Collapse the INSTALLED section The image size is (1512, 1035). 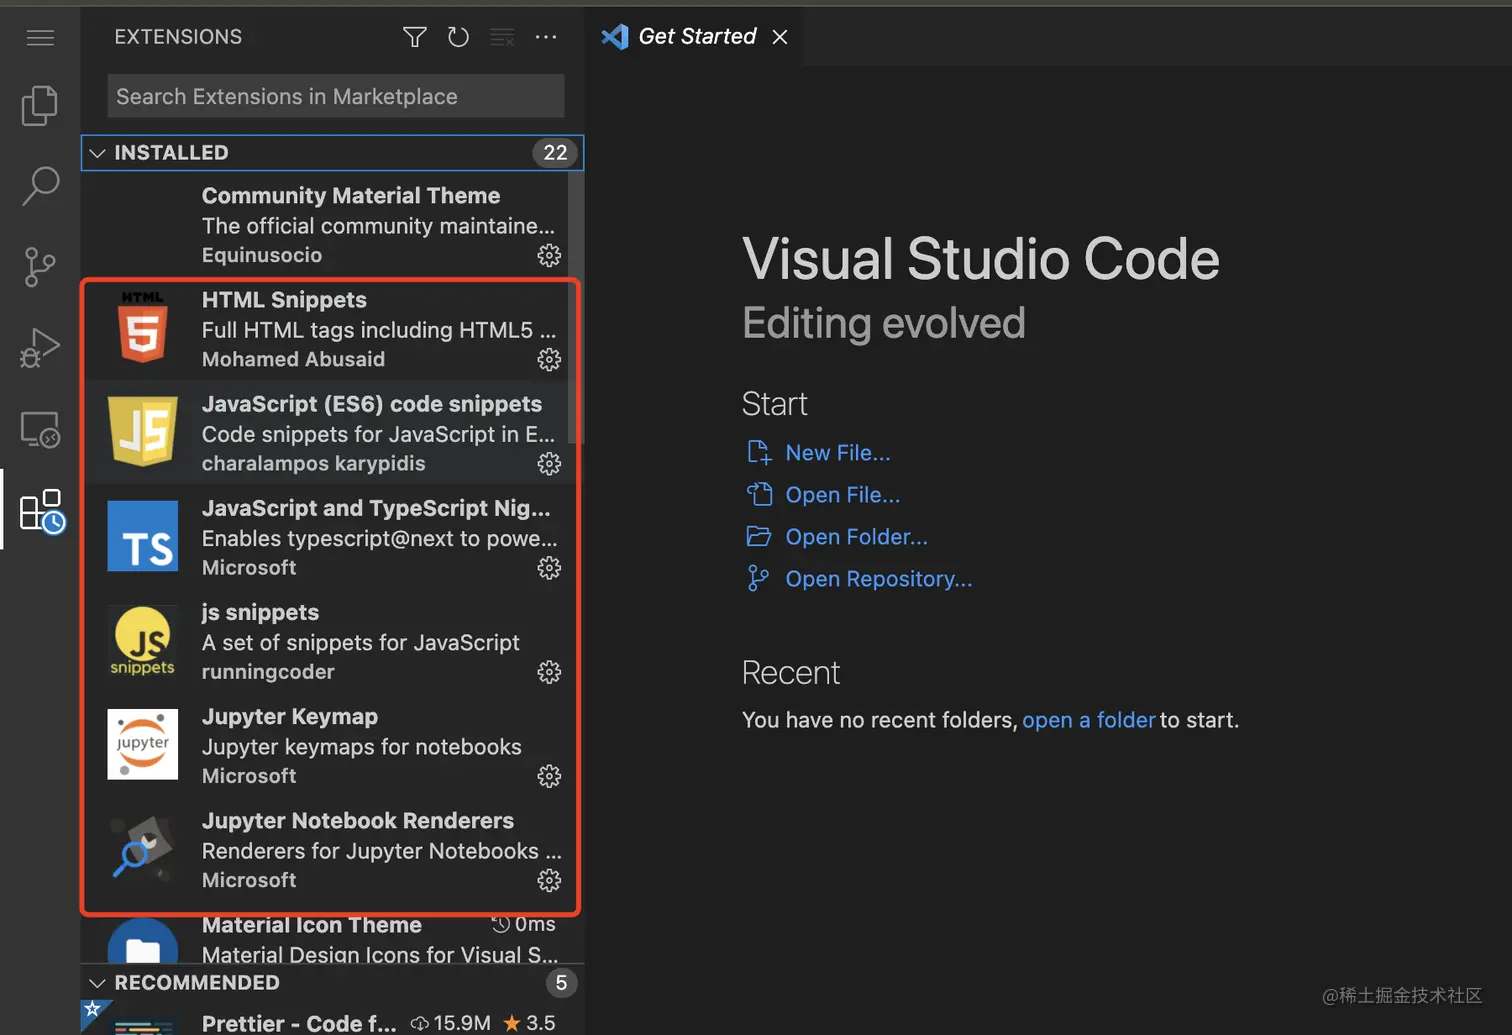click(98, 153)
